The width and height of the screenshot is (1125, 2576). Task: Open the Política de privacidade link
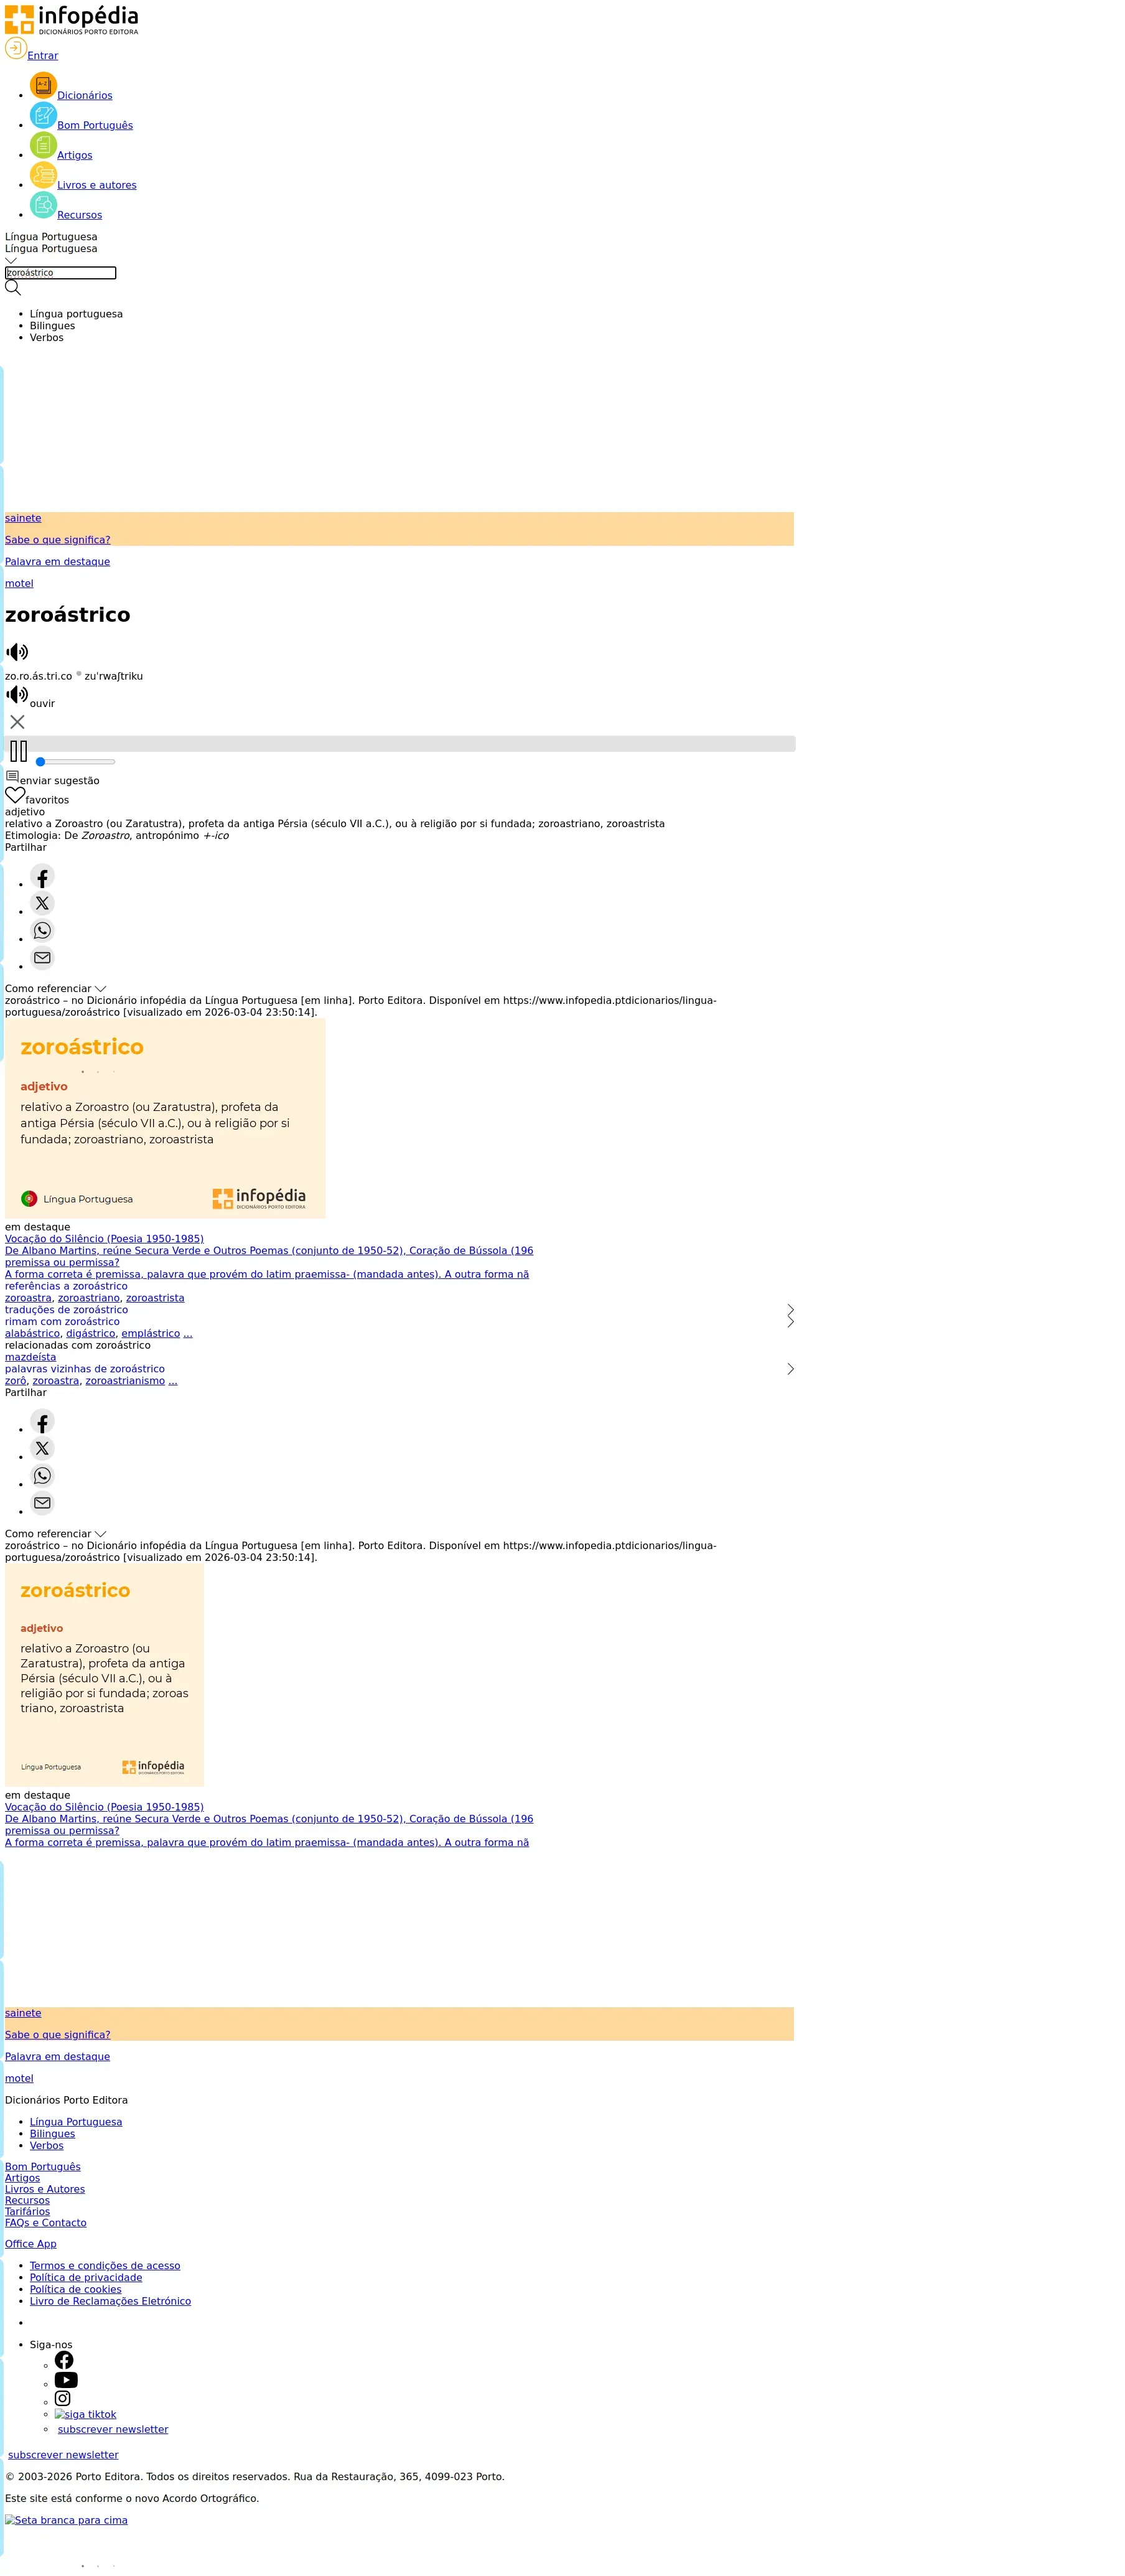(x=86, y=2278)
